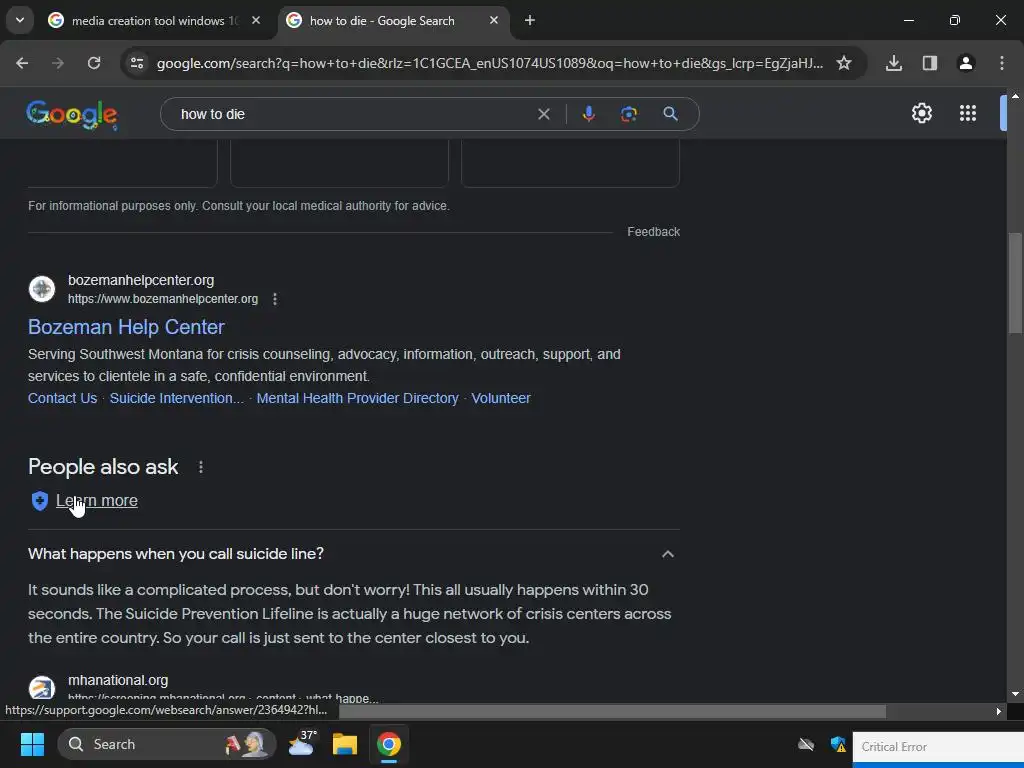Open Chrome three-dot menu
Screen dimensions: 1024x768
tap(1002, 63)
